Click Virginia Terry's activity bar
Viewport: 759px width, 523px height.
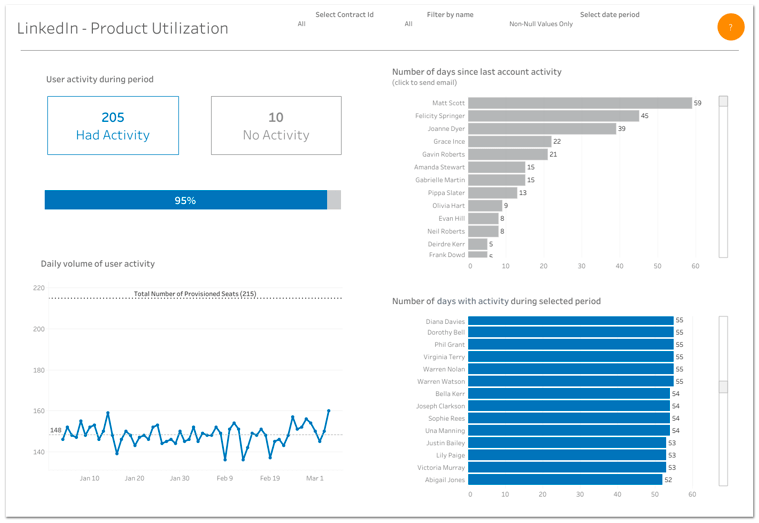pos(571,357)
